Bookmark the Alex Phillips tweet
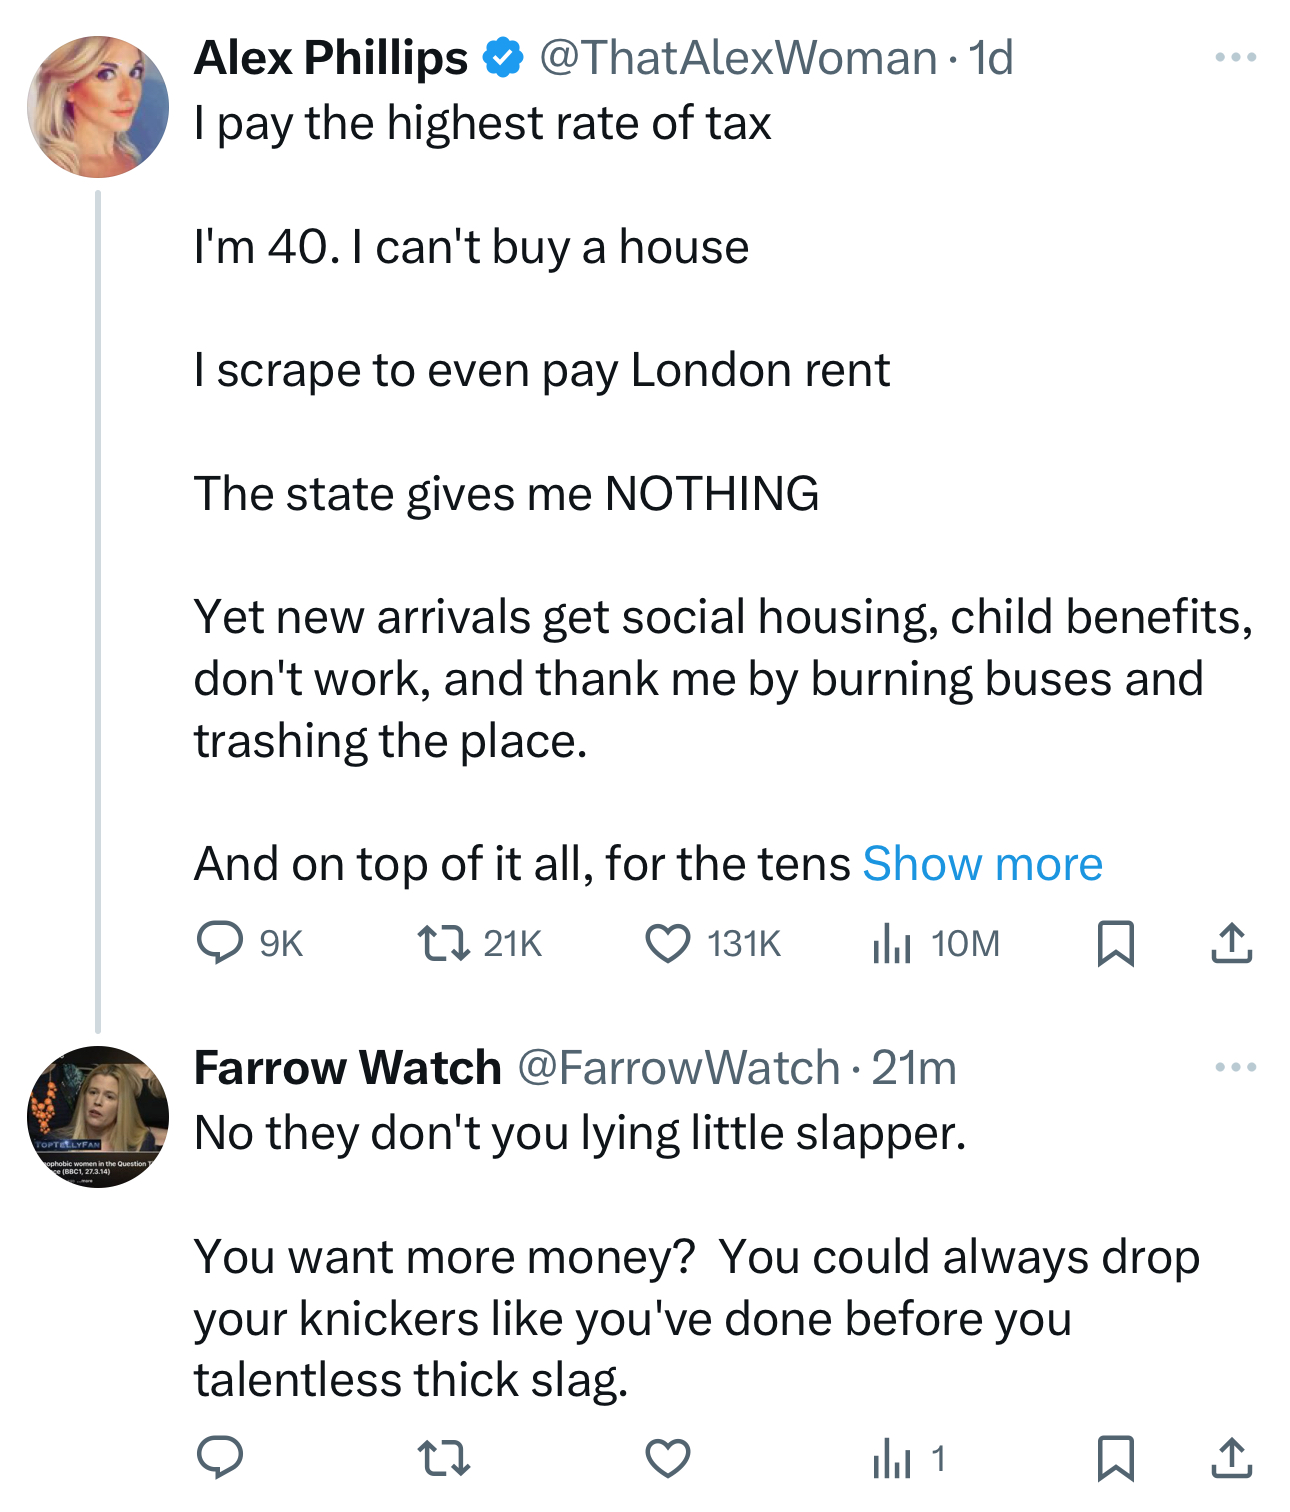The width and height of the screenshot is (1290, 1512). (x=1115, y=943)
